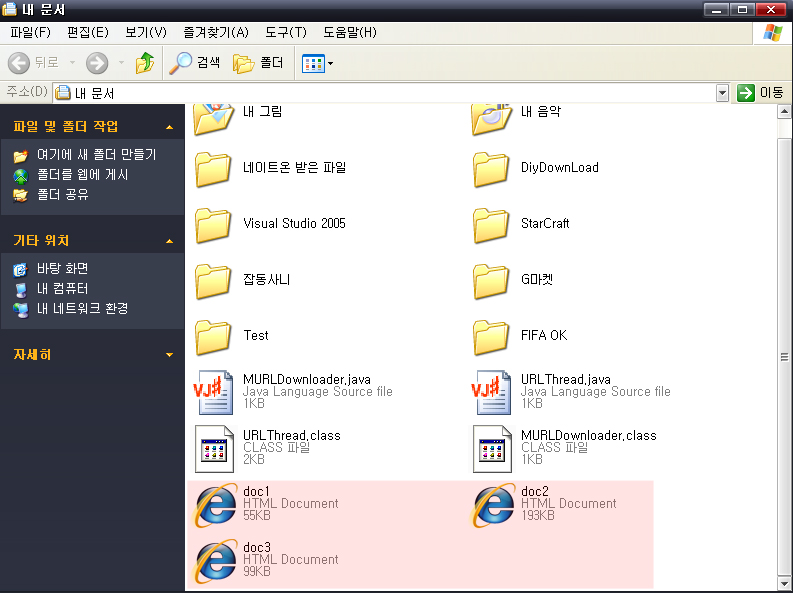
Task: Click the 바탕 화면 desktop icon
Action: pyautogui.click(x=20, y=269)
